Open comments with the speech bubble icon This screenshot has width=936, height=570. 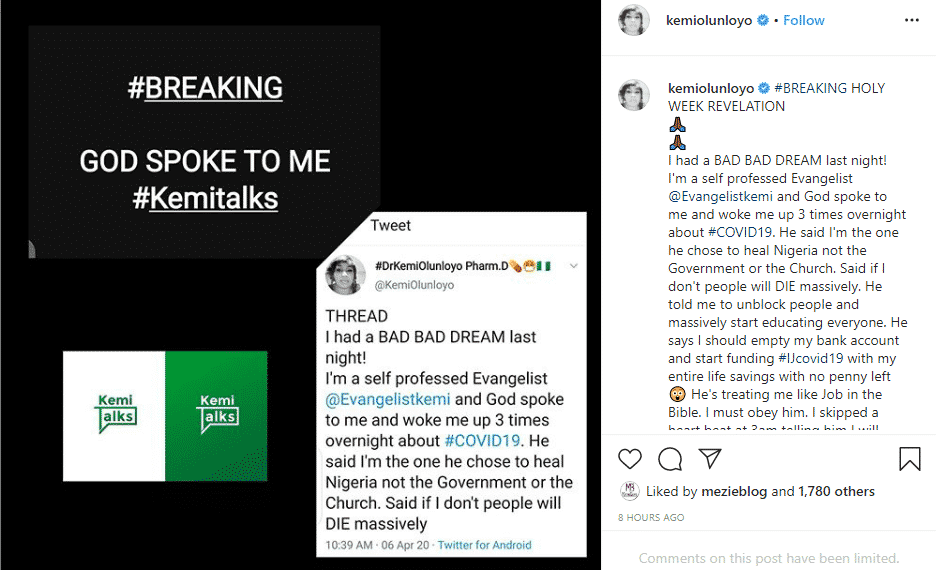click(x=670, y=459)
